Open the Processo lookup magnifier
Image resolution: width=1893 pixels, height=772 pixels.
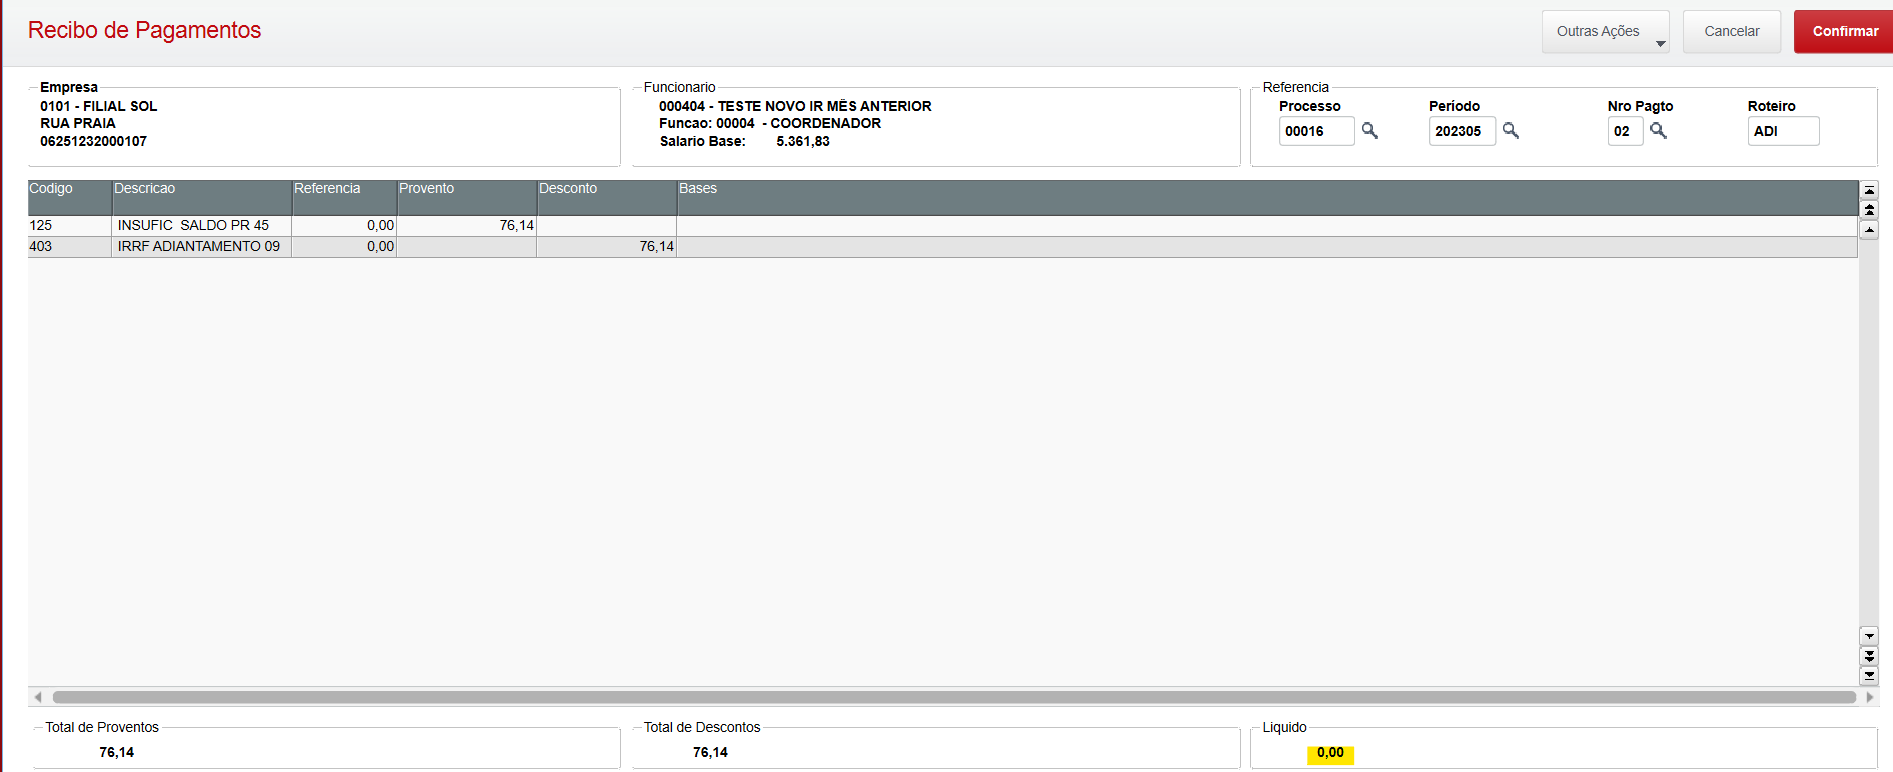click(1370, 131)
